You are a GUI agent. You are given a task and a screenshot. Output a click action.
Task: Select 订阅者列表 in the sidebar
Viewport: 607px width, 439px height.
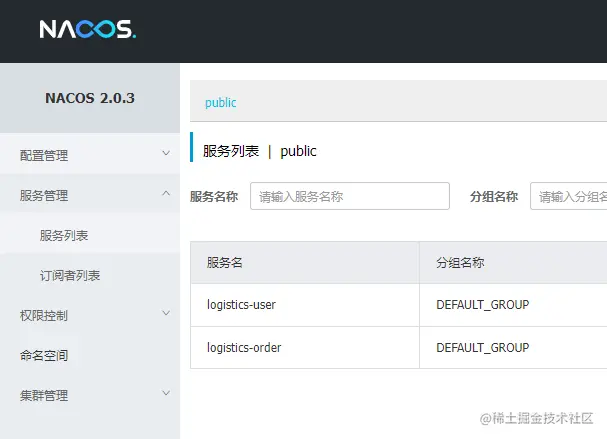point(90,275)
